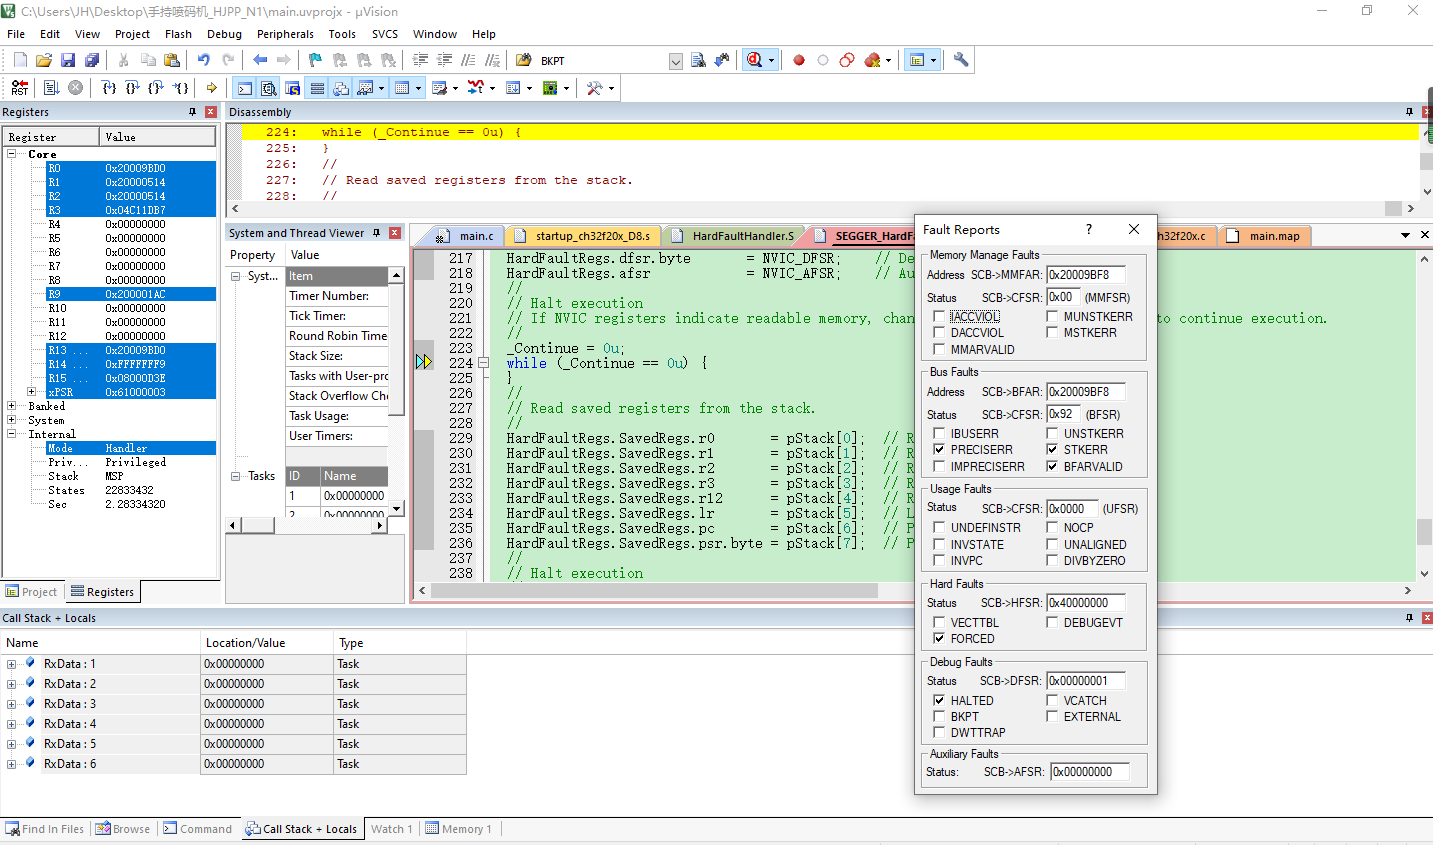
Task: Toggle the BFARVALID checkbox
Action: click(1052, 467)
